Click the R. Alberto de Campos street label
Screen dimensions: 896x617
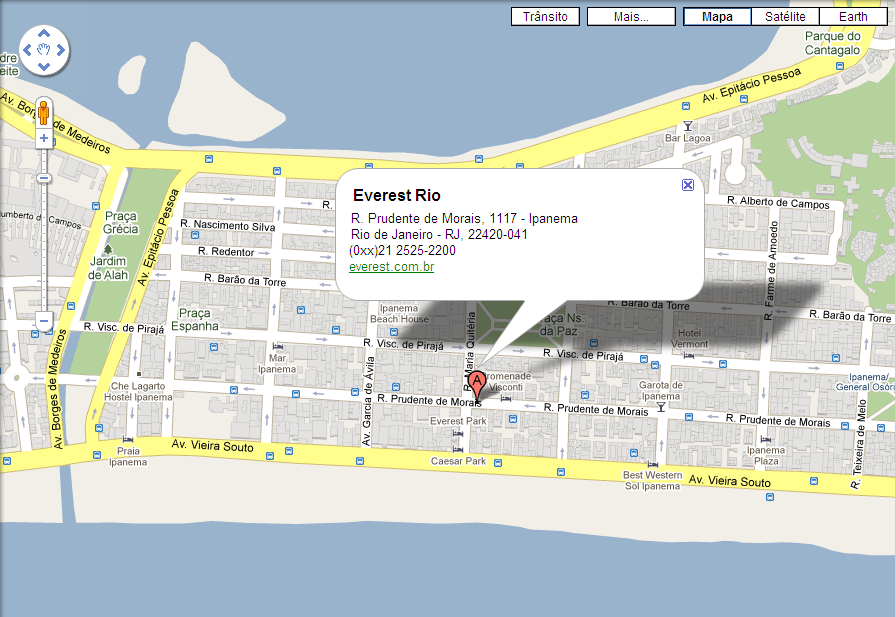(778, 202)
